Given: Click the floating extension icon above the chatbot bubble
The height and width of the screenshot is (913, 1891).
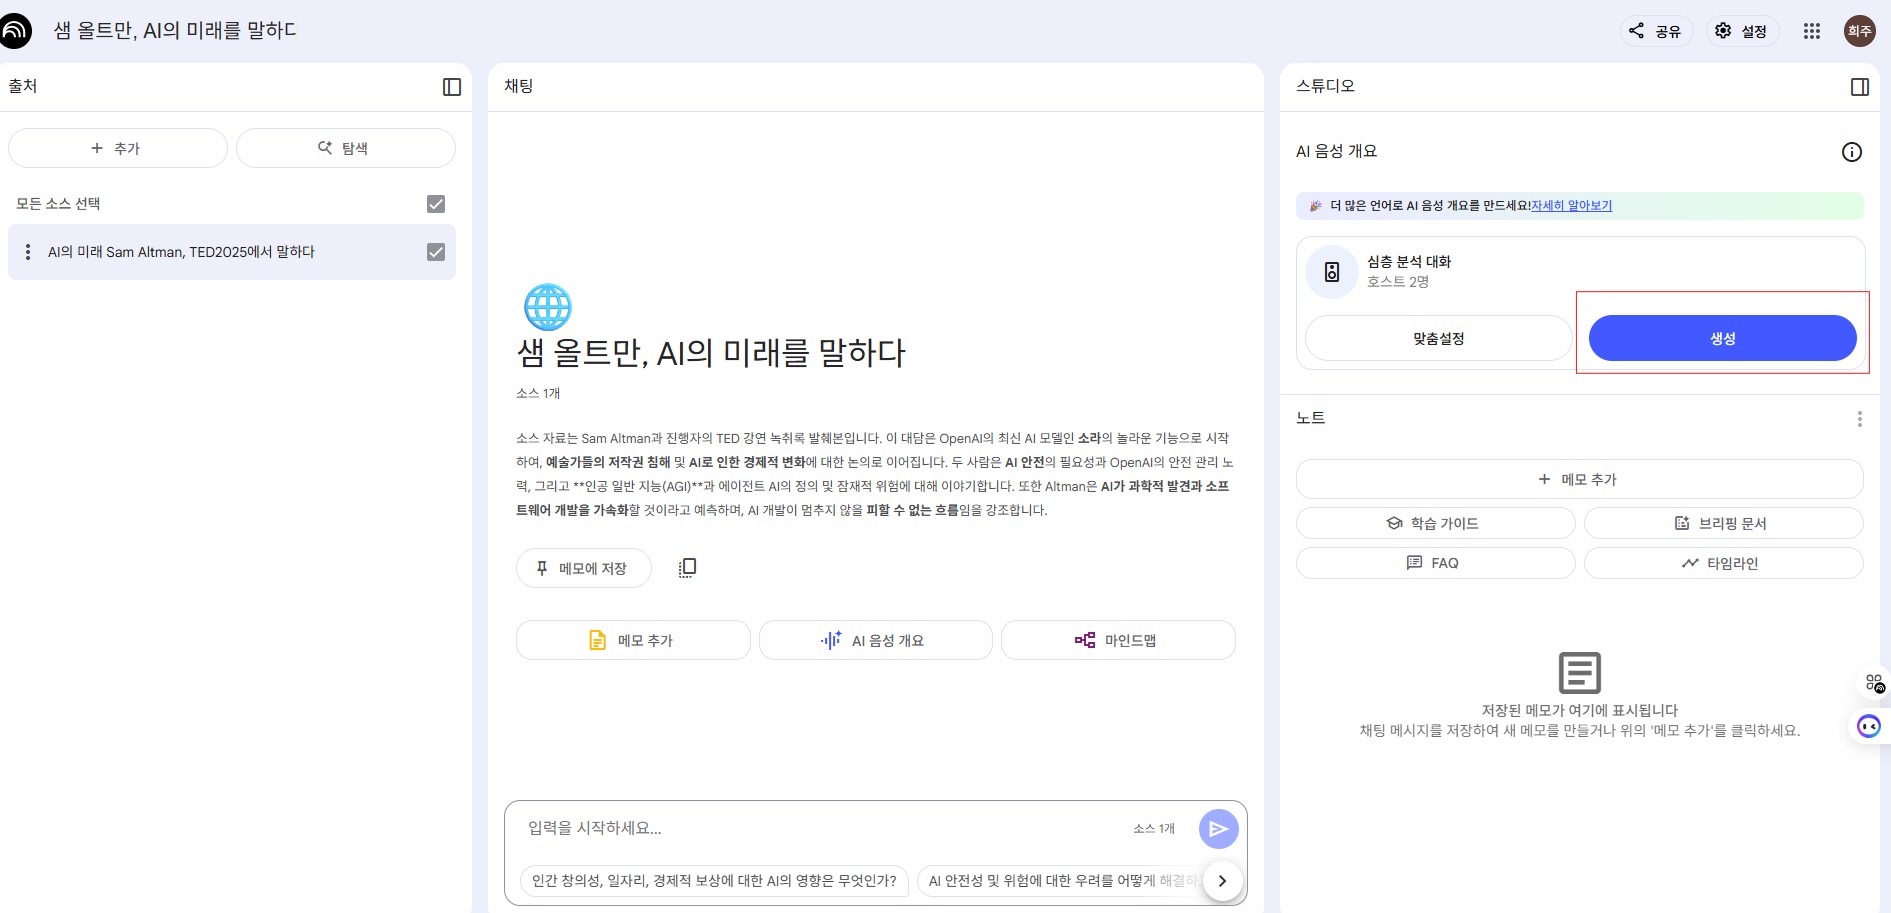Looking at the screenshot, I should pos(1875,683).
